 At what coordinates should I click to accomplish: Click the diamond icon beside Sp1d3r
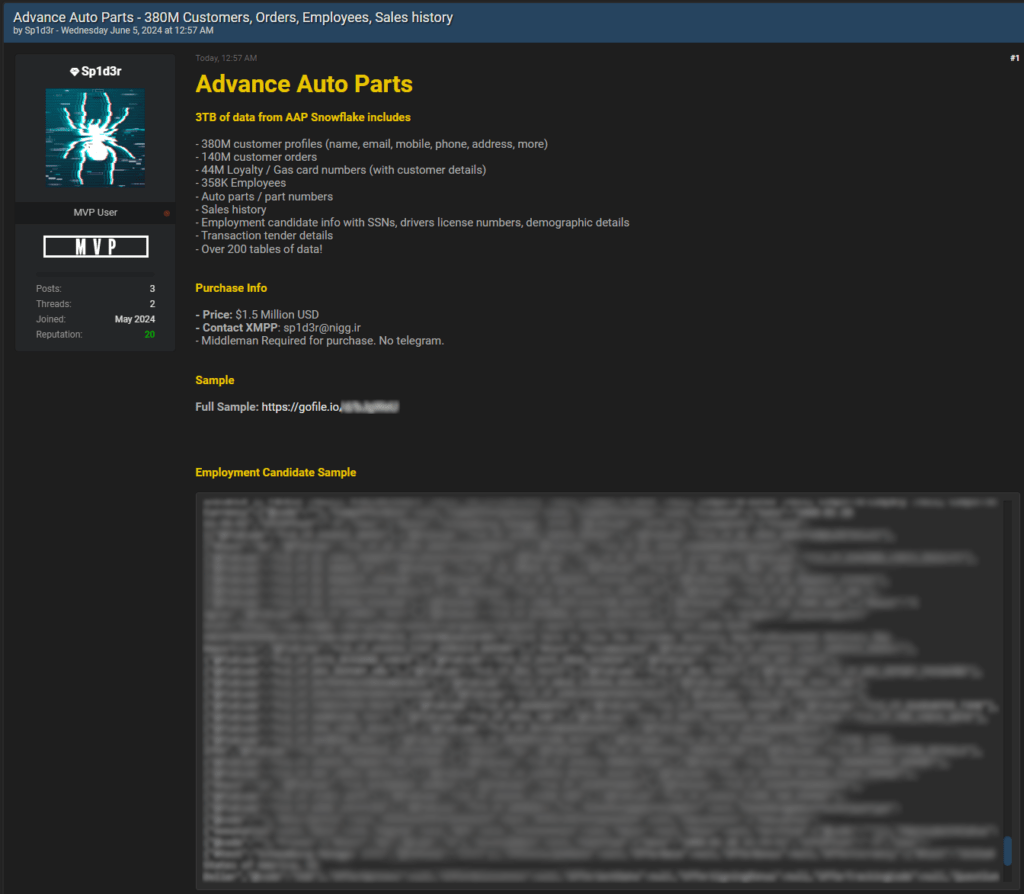click(74, 72)
